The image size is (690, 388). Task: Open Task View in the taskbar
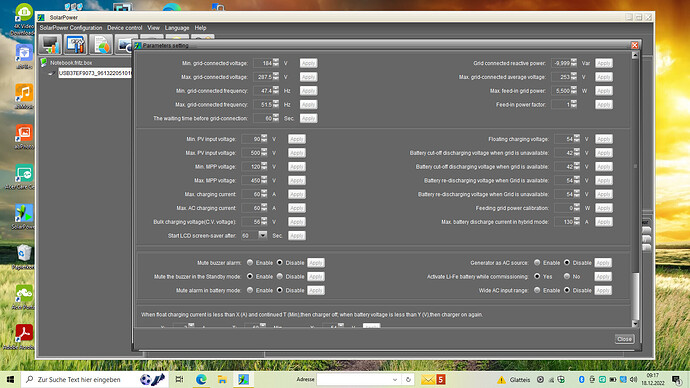tap(179, 379)
